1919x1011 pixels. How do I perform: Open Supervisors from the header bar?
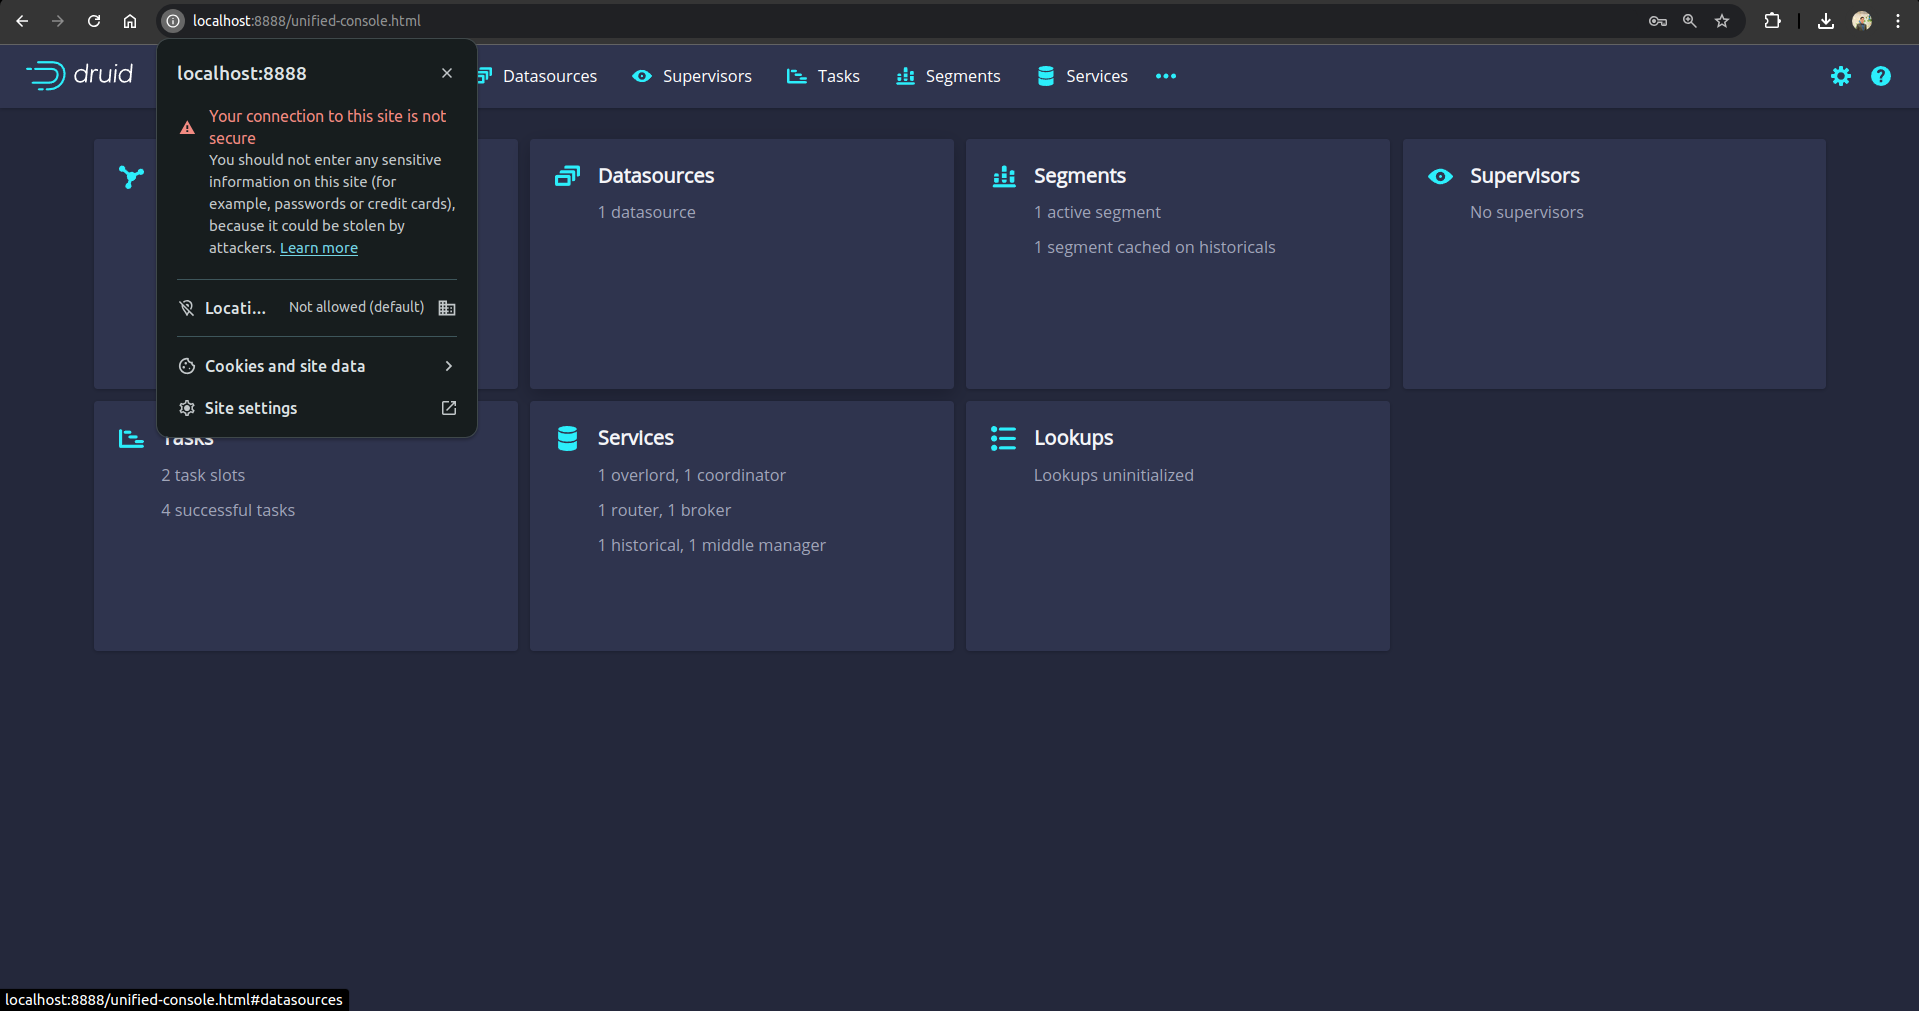click(x=692, y=76)
